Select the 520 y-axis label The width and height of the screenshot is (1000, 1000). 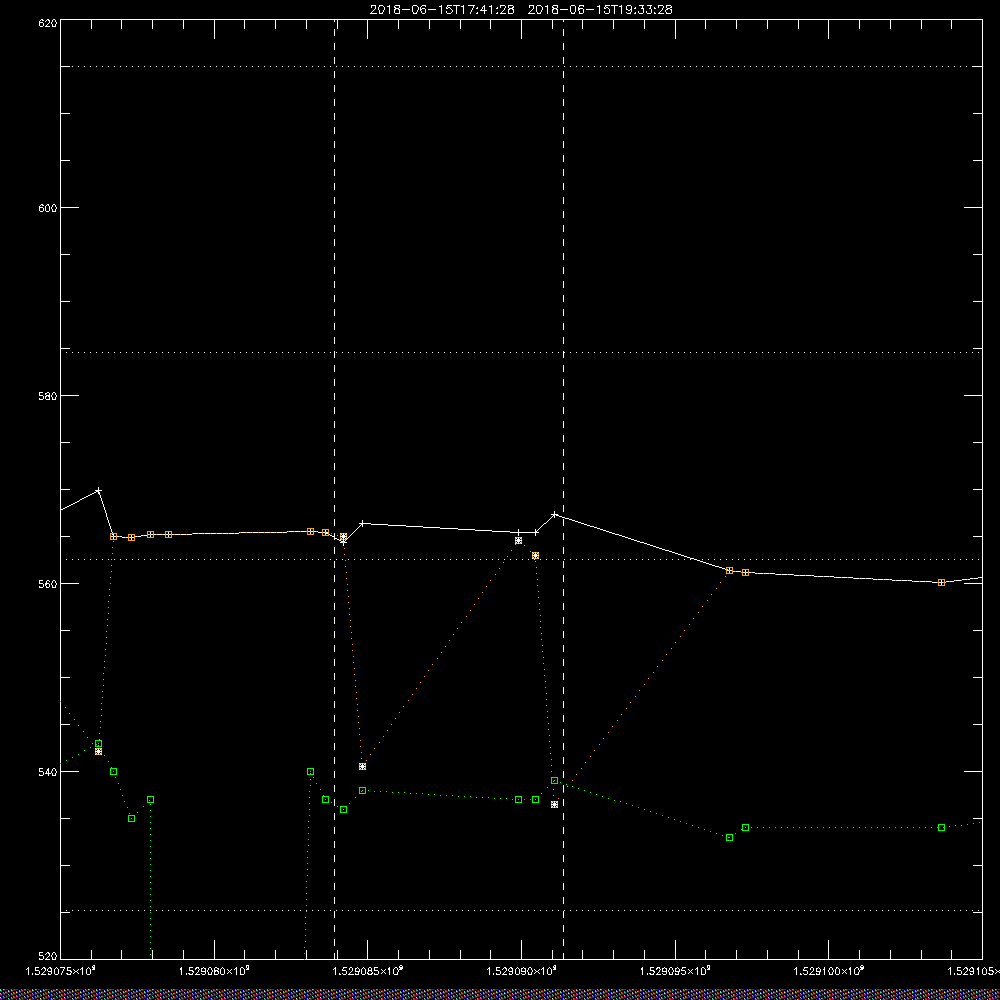click(48, 957)
